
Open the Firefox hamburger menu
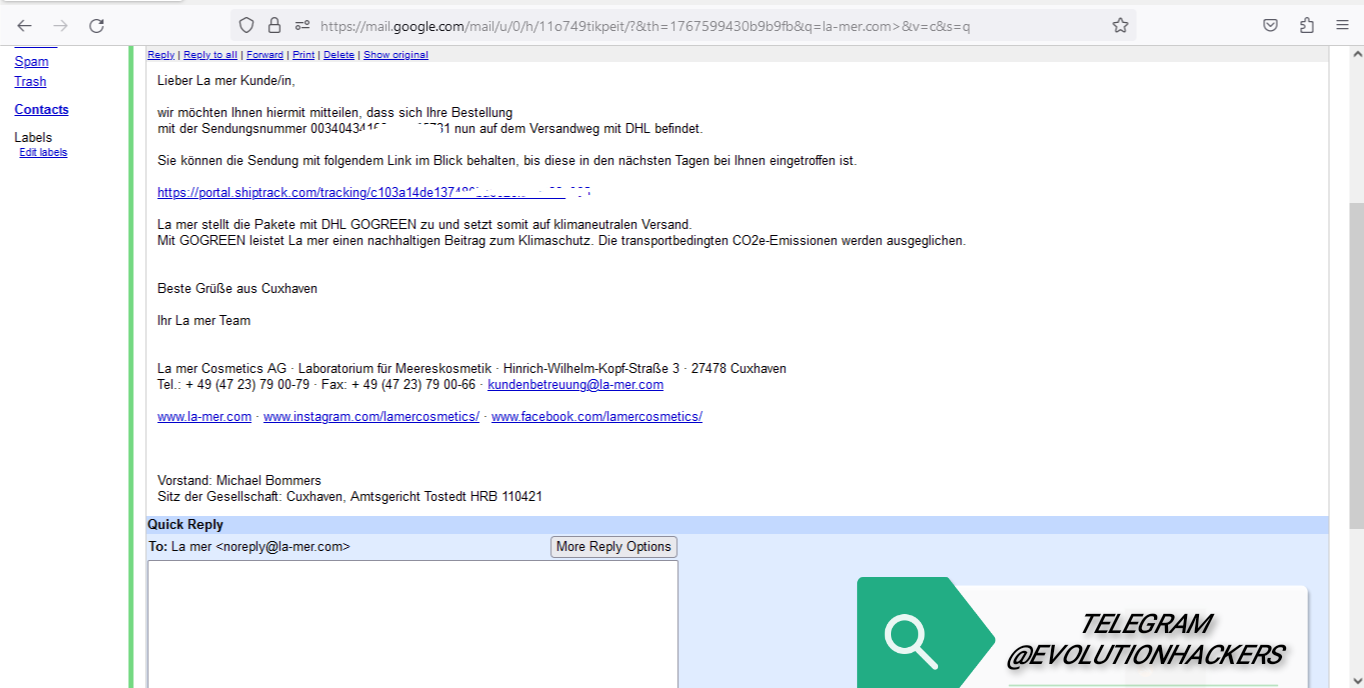[x=1342, y=26]
